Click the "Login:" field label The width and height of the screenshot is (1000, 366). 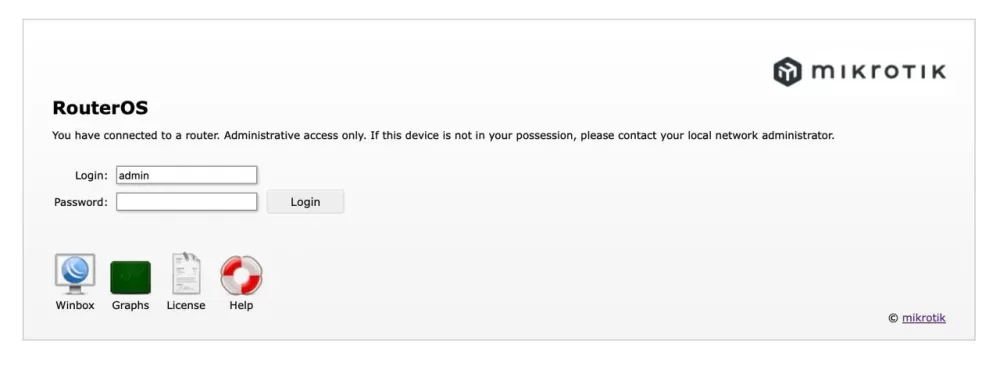coord(91,175)
